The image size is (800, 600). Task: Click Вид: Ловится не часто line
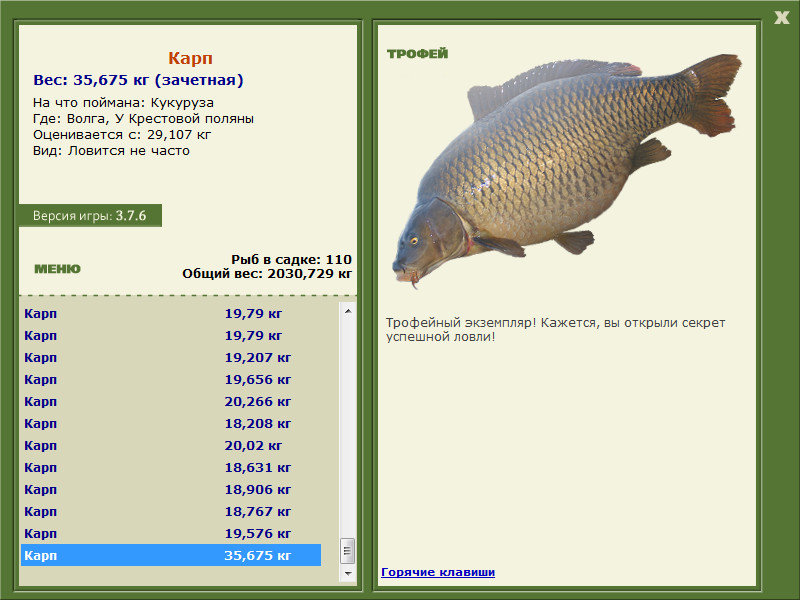pyautogui.click(x=111, y=151)
